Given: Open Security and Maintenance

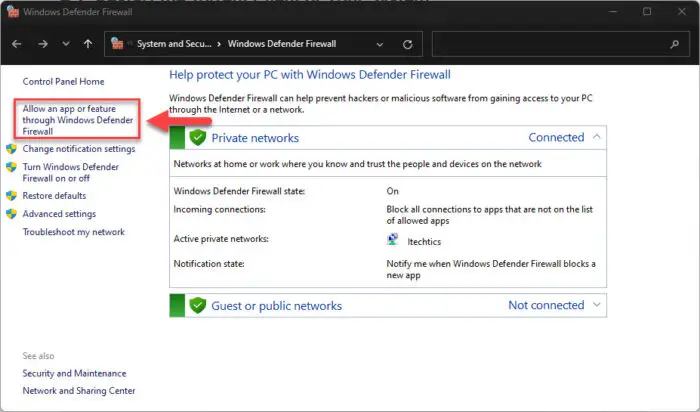Looking at the screenshot, I should (75, 373).
